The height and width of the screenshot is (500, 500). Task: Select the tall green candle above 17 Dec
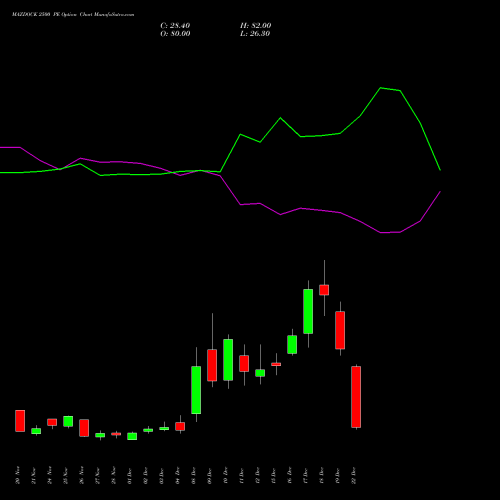pos(308,311)
